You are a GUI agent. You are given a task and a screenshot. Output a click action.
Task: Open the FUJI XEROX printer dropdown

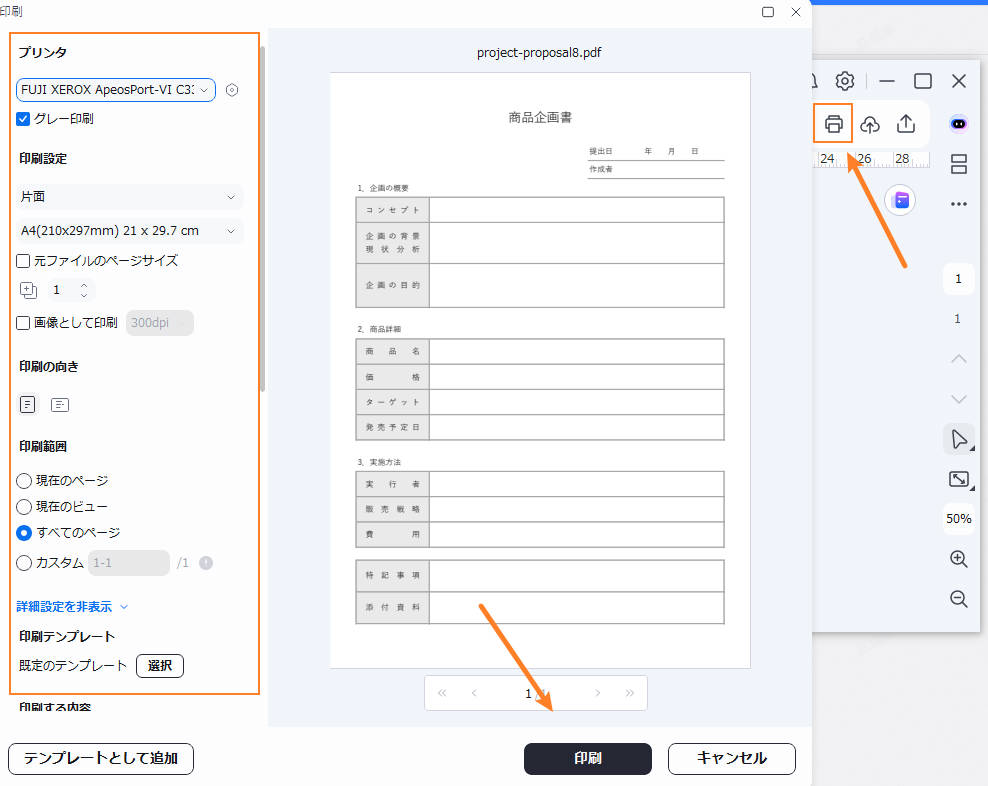116,90
